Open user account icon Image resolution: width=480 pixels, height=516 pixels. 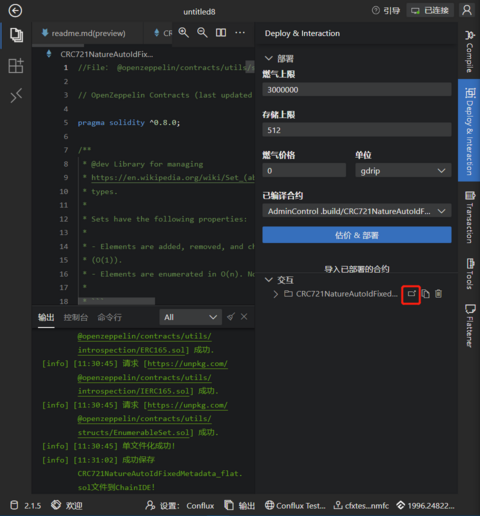point(467,10)
